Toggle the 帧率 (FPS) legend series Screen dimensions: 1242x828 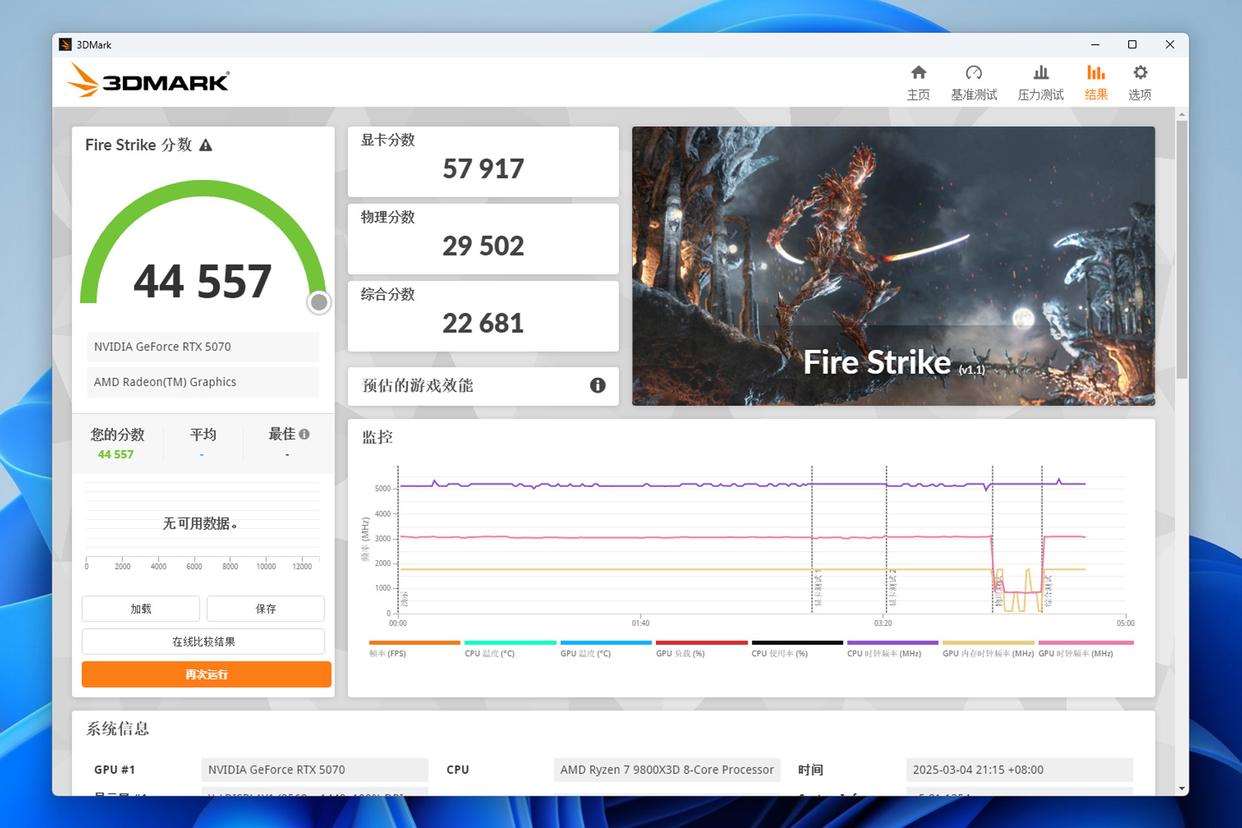pyautogui.click(x=414, y=649)
